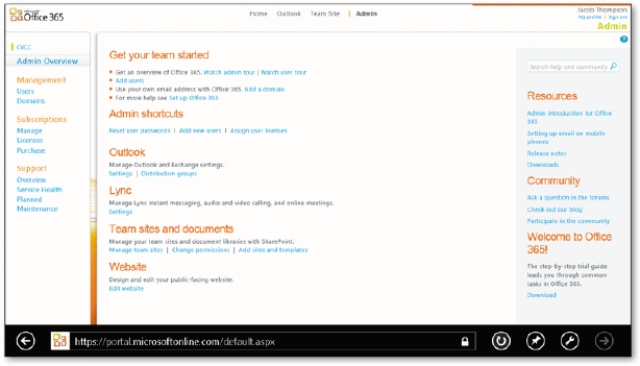Open Licenses under Subscriptions
Screen dimensions: 640x366
[30, 140]
